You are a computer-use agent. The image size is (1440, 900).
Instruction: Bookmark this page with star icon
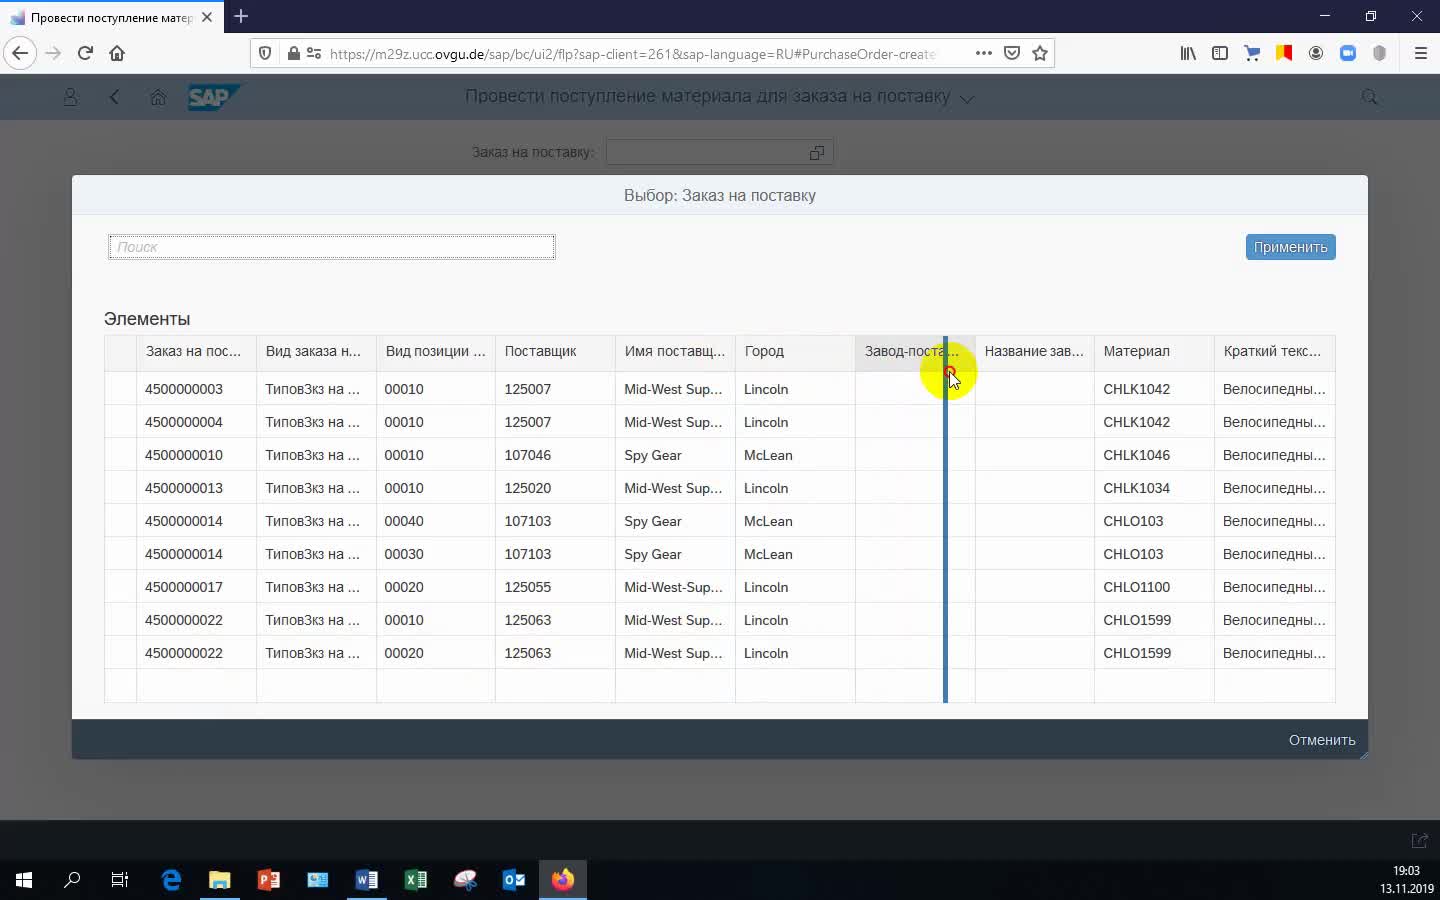point(1040,53)
